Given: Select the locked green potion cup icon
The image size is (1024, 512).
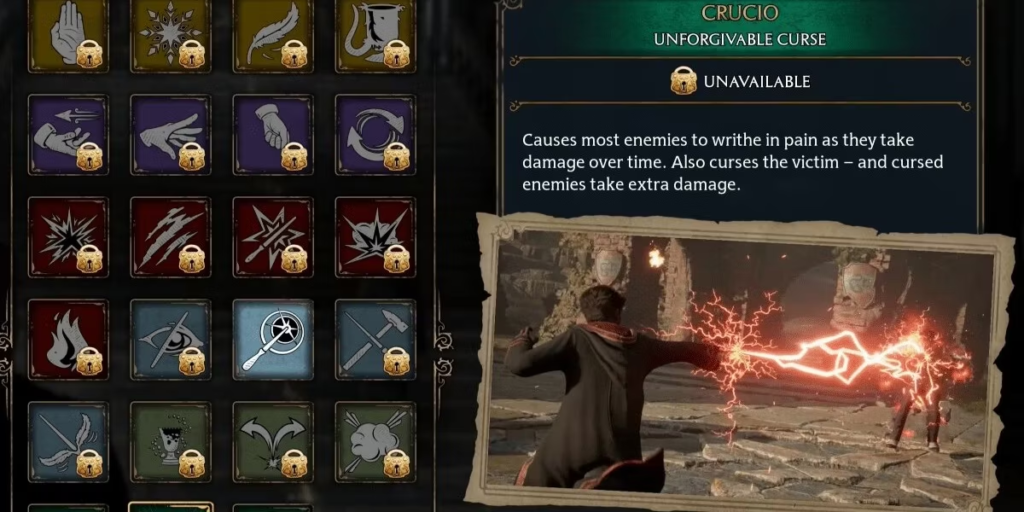Looking at the screenshot, I should 170,441.
